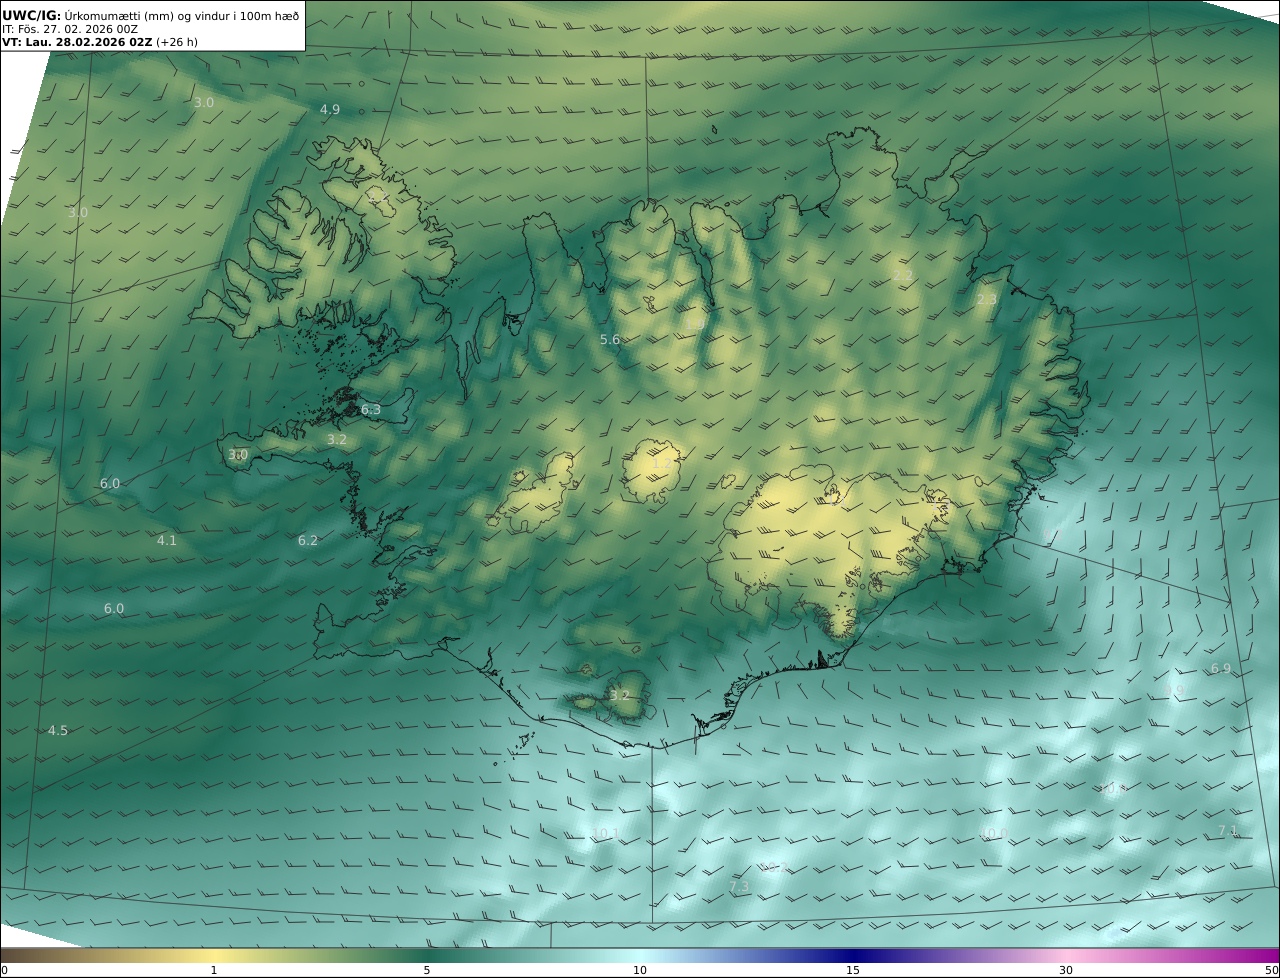Click the 2.3 value near the east coast
This screenshot has height=978, width=1280.
click(x=987, y=300)
